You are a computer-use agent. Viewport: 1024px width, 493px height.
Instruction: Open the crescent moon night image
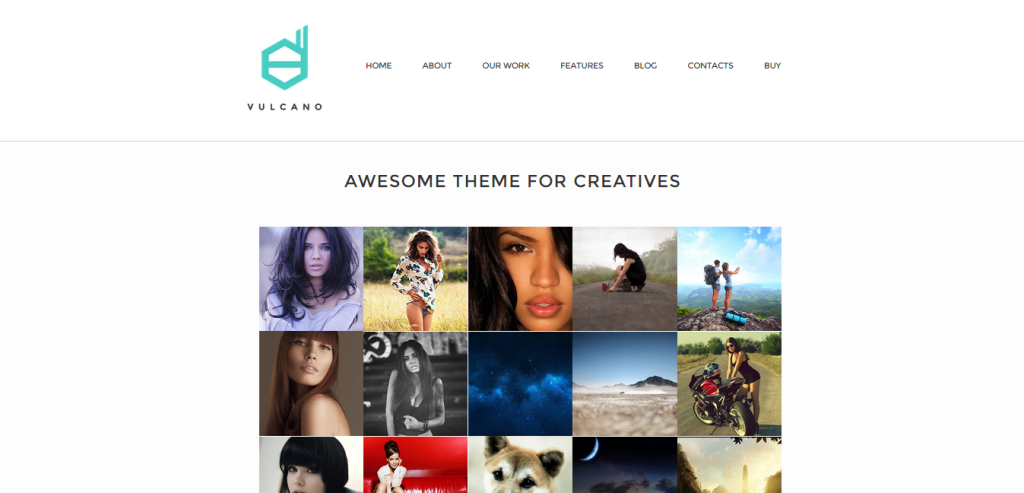pyautogui.click(x=624, y=465)
